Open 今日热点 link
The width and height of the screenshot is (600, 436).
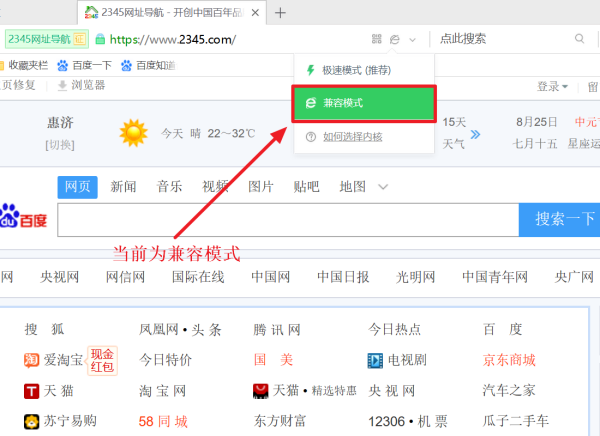(x=394, y=329)
